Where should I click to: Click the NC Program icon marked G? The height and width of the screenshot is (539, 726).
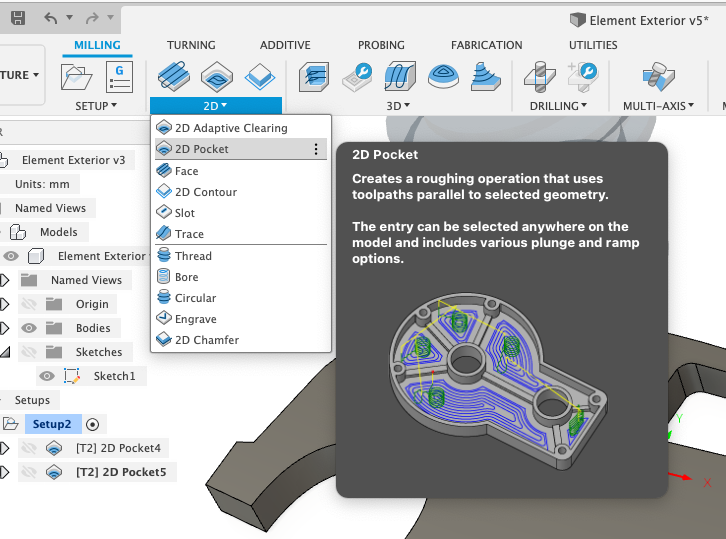coord(119,77)
